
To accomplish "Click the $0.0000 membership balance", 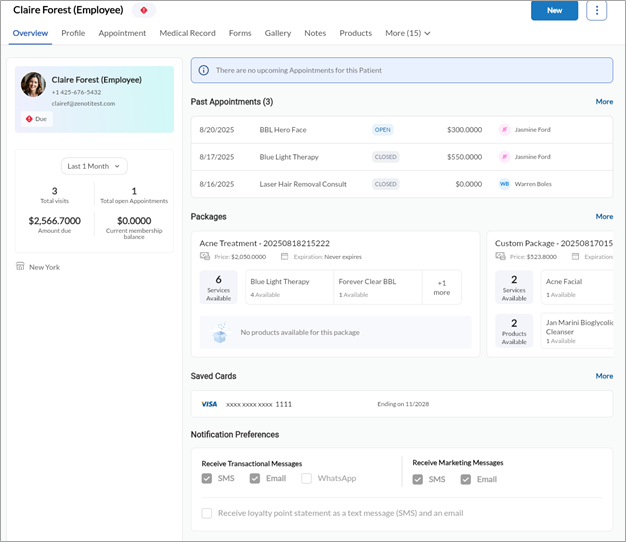I will (134, 221).
